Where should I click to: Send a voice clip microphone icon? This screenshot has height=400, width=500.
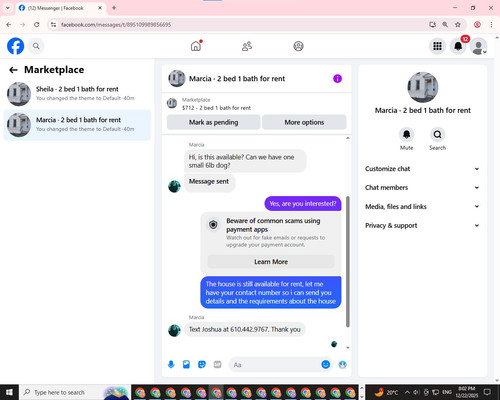pyautogui.click(x=171, y=364)
